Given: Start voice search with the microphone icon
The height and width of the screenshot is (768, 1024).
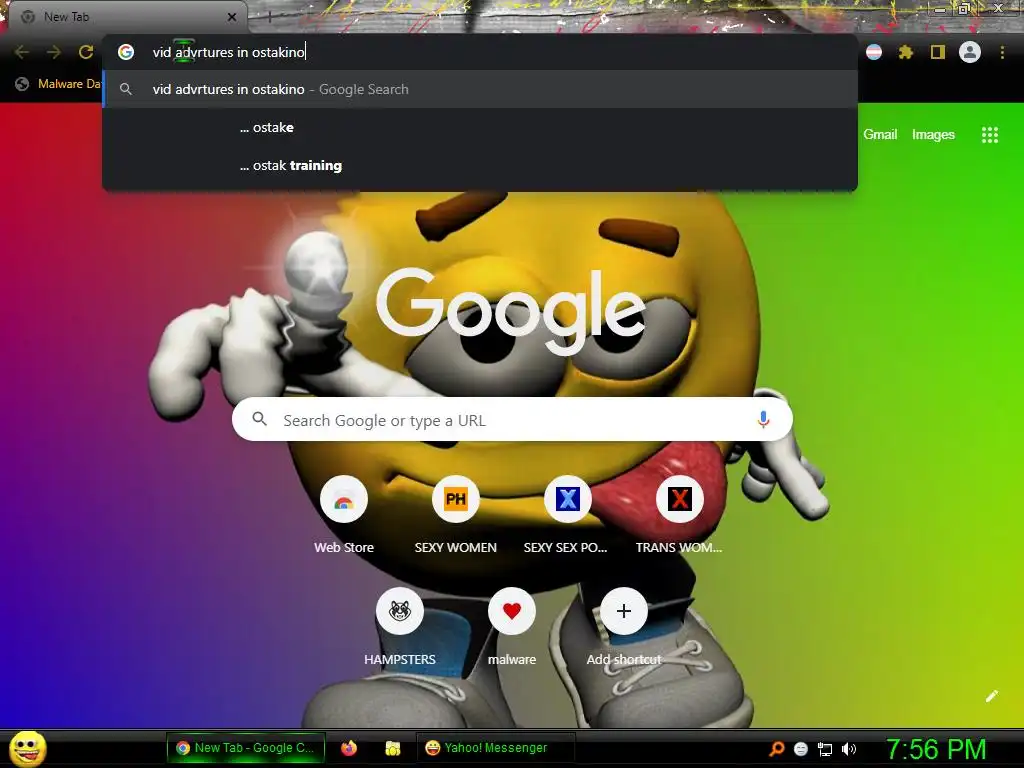Looking at the screenshot, I should click(x=763, y=419).
